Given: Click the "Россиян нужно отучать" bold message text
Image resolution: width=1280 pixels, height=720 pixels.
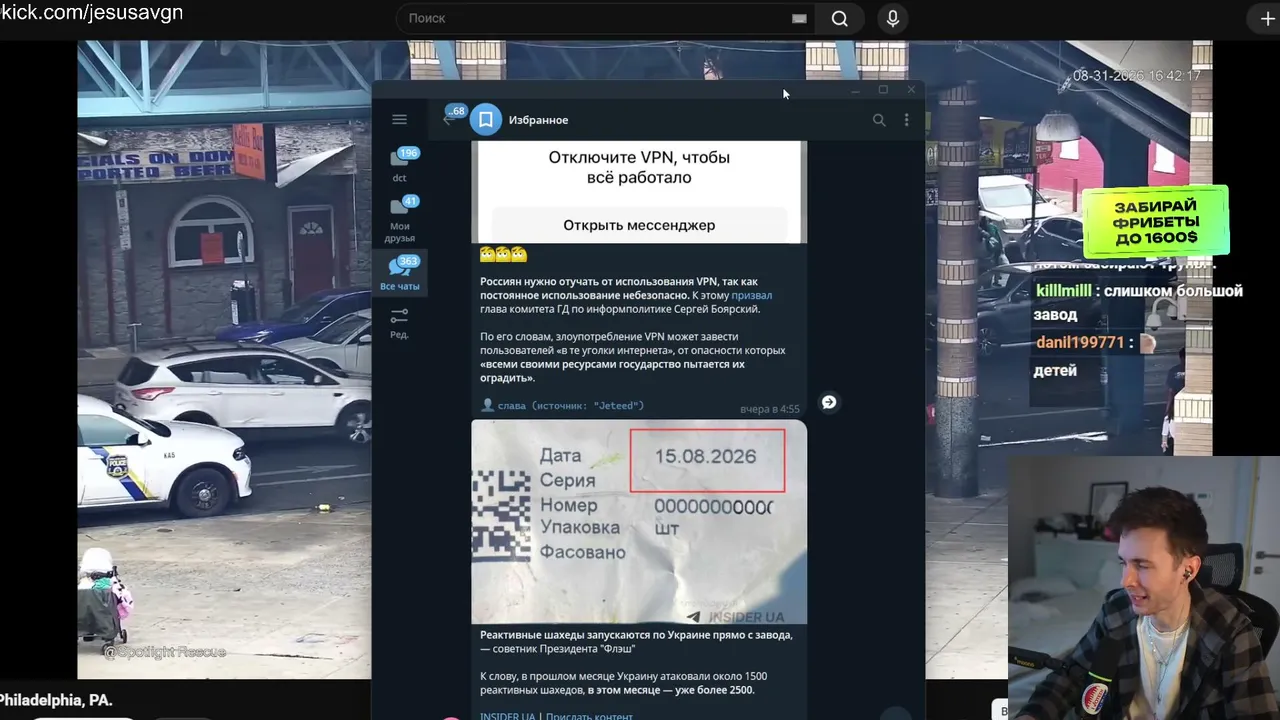Looking at the screenshot, I should point(618,288).
